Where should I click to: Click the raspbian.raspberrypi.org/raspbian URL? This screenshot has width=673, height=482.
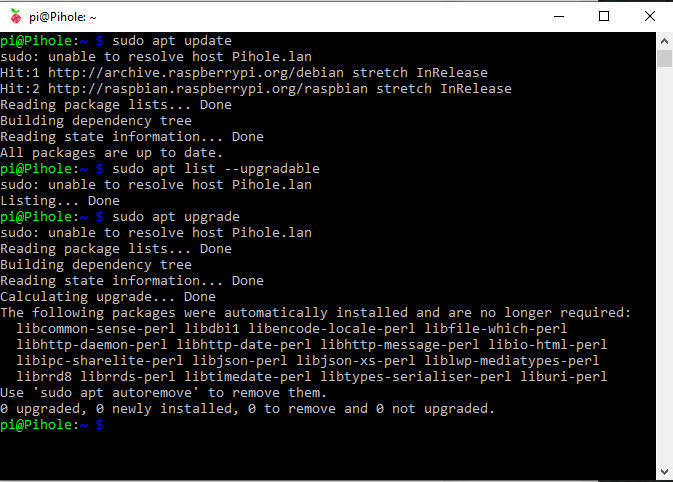(208, 89)
